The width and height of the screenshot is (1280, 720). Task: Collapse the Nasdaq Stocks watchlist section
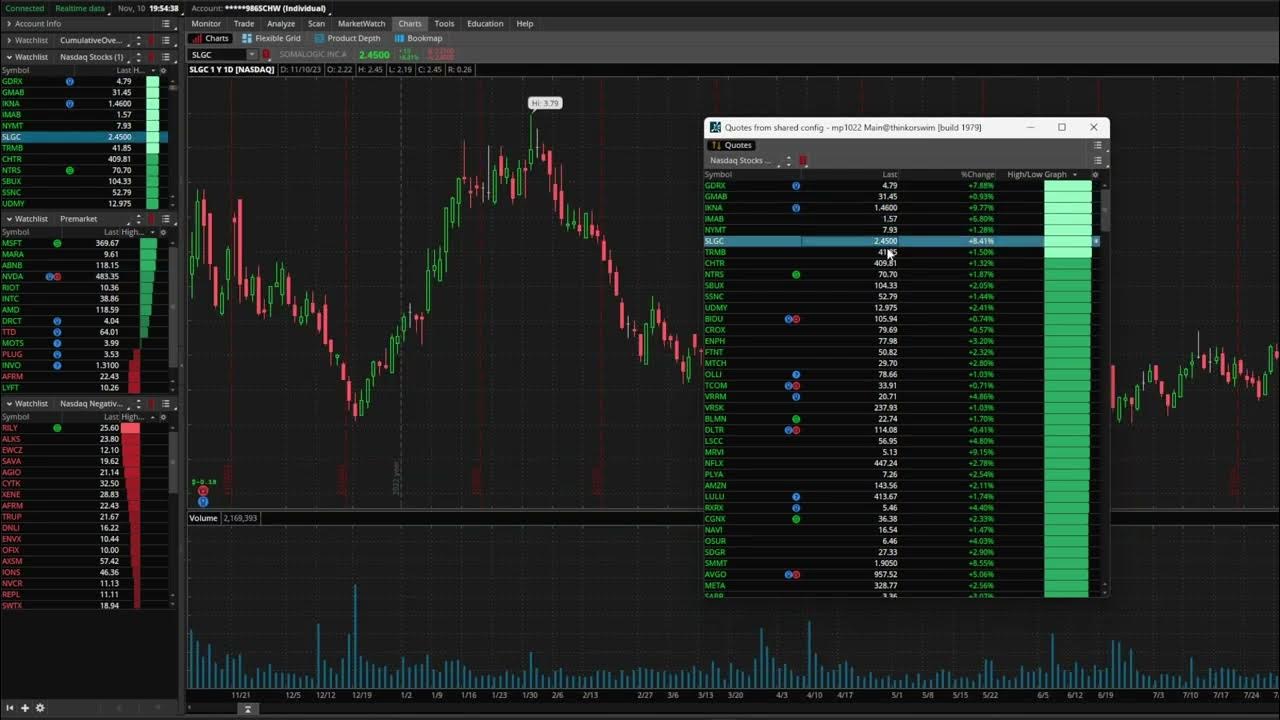(9, 57)
